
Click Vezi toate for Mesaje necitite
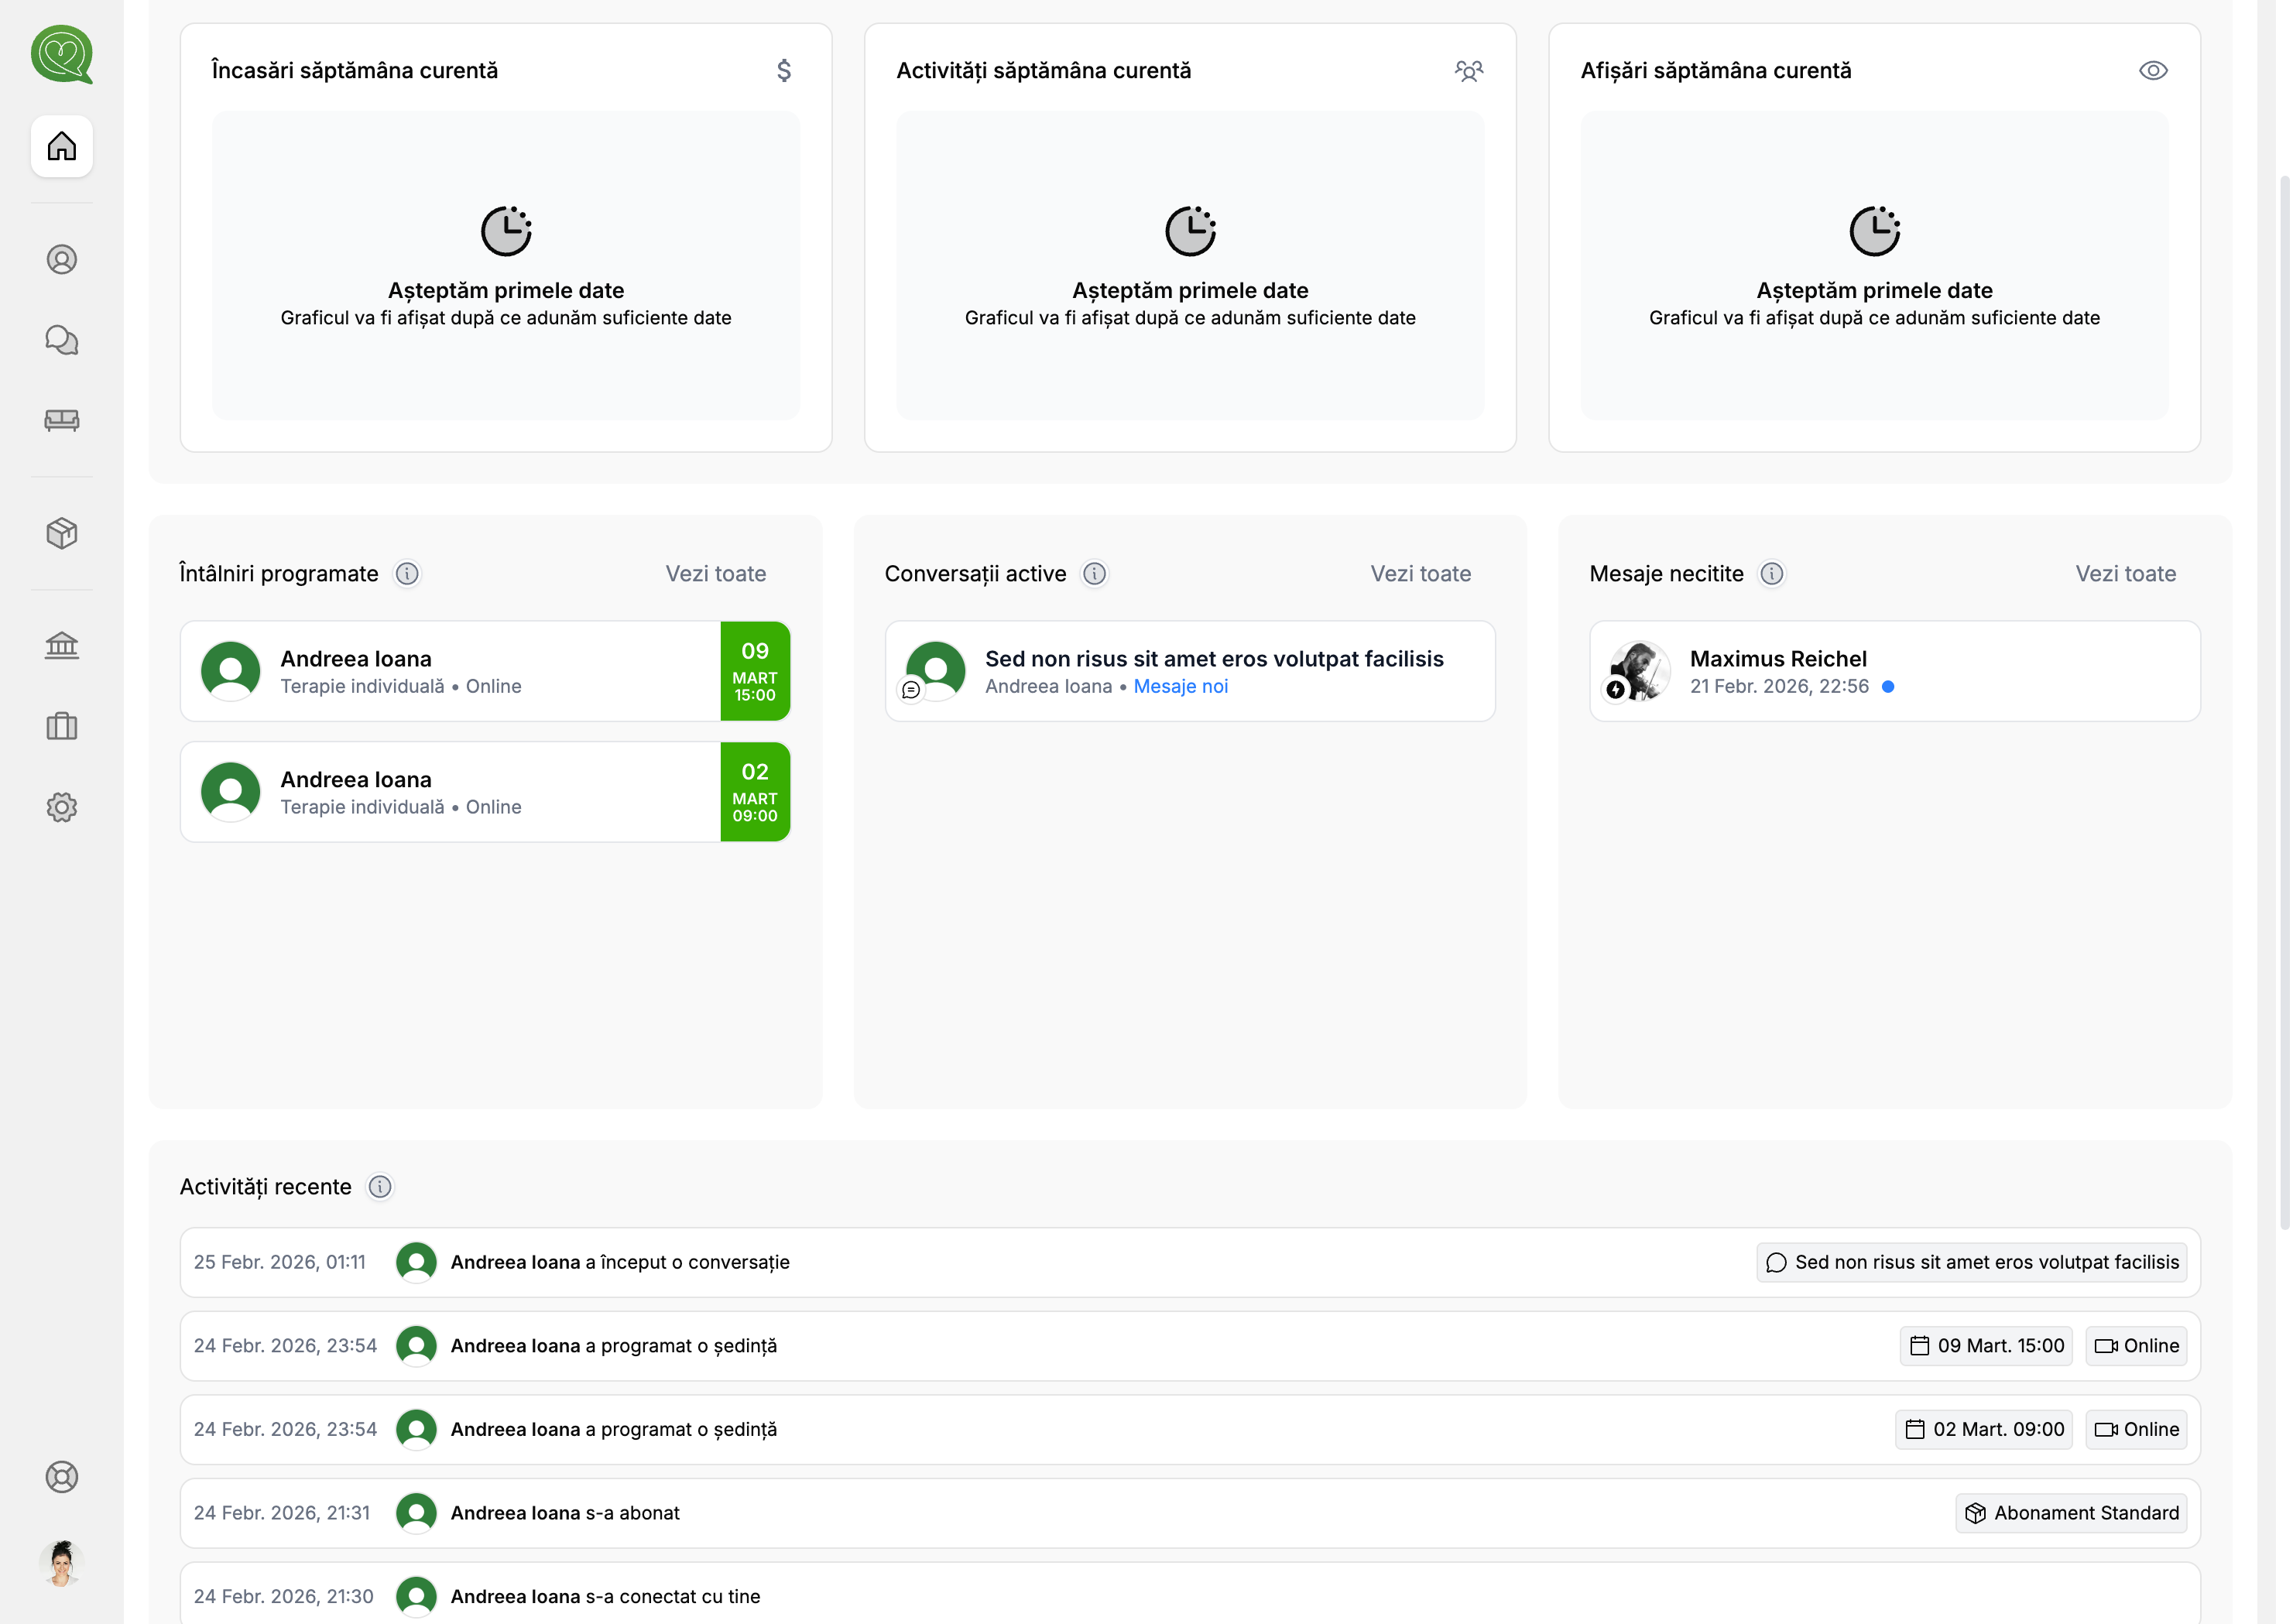point(2125,574)
